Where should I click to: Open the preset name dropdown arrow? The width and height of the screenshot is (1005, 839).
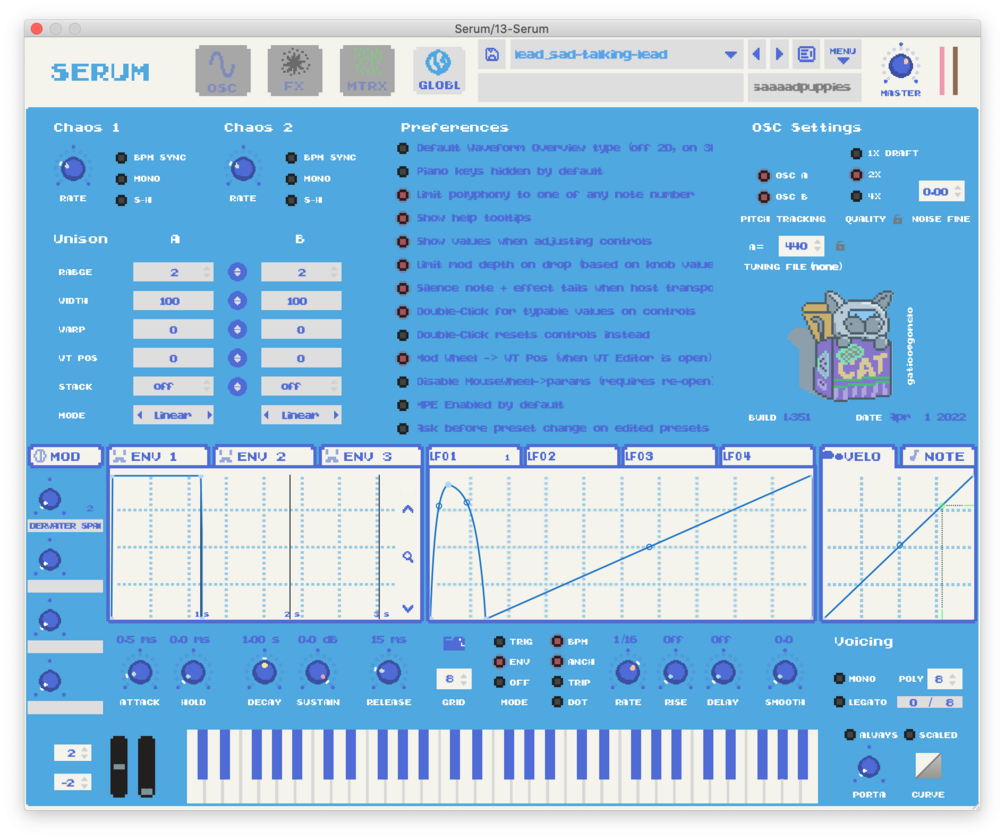pos(730,54)
